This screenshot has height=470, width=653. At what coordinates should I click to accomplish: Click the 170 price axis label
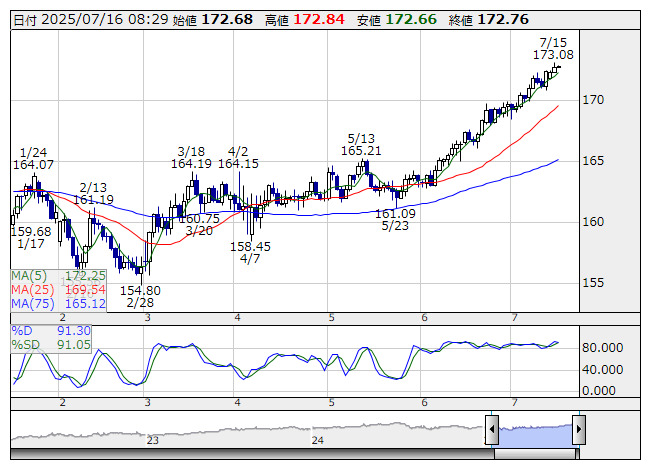pyautogui.click(x=593, y=100)
